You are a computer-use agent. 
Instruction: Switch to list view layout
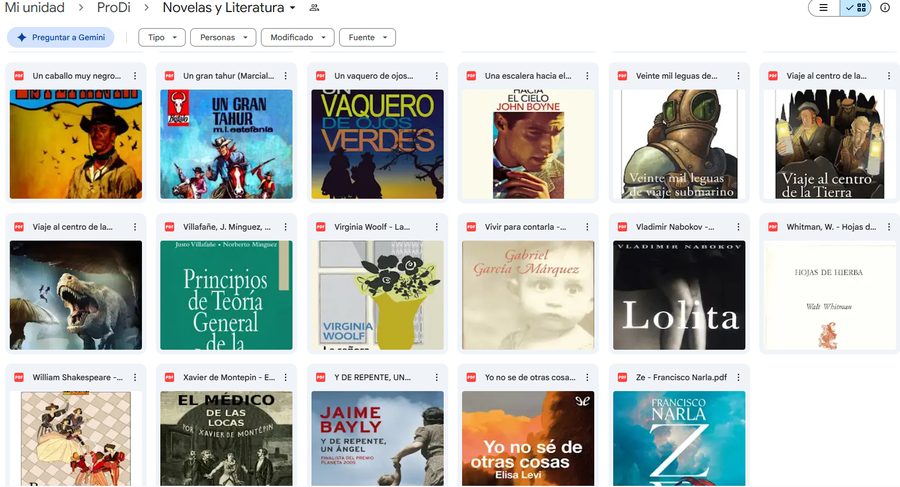[824, 7]
